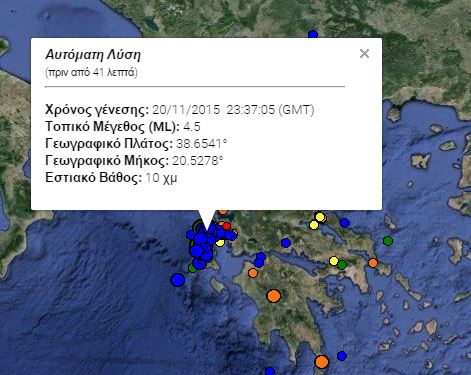
Task: Select the blue marker in the sea beside bottom orange marker
Action: (x=342, y=356)
